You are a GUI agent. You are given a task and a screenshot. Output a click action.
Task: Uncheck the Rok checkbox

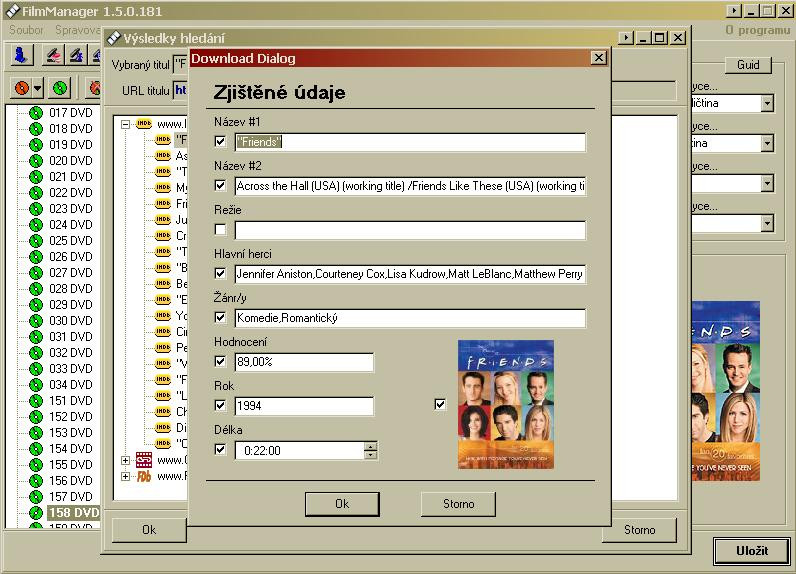pos(220,405)
